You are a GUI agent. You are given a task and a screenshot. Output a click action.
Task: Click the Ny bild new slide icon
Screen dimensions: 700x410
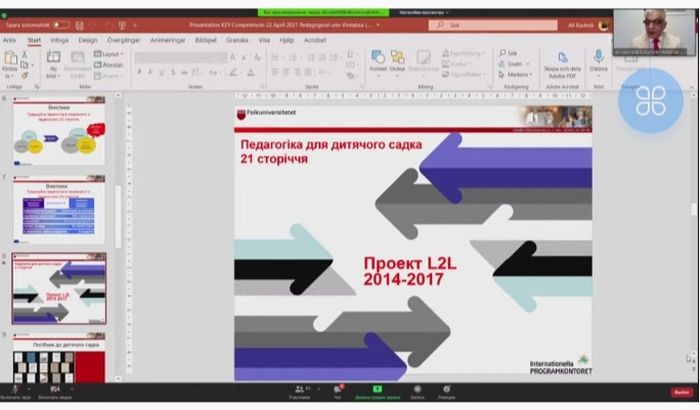click(x=51, y=62)
